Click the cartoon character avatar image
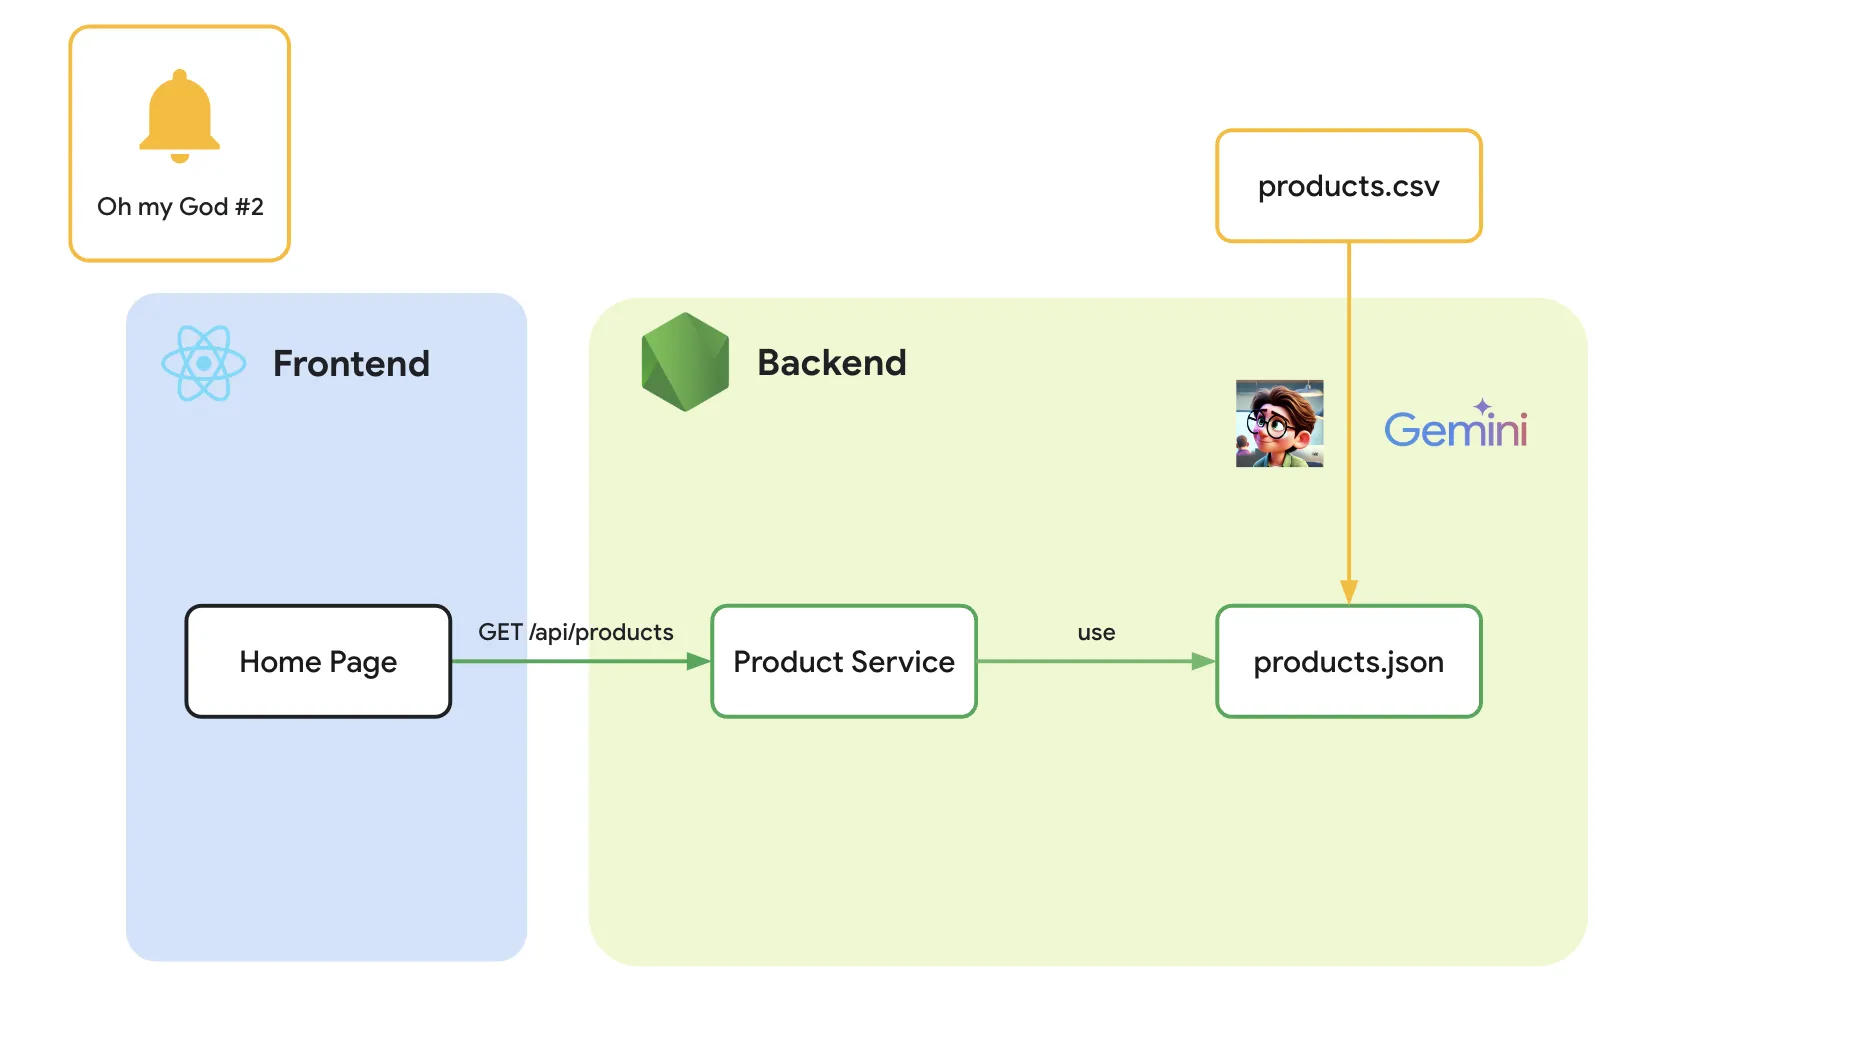Screen dimensions: 1872x1046 click(x=1280, y=423)
